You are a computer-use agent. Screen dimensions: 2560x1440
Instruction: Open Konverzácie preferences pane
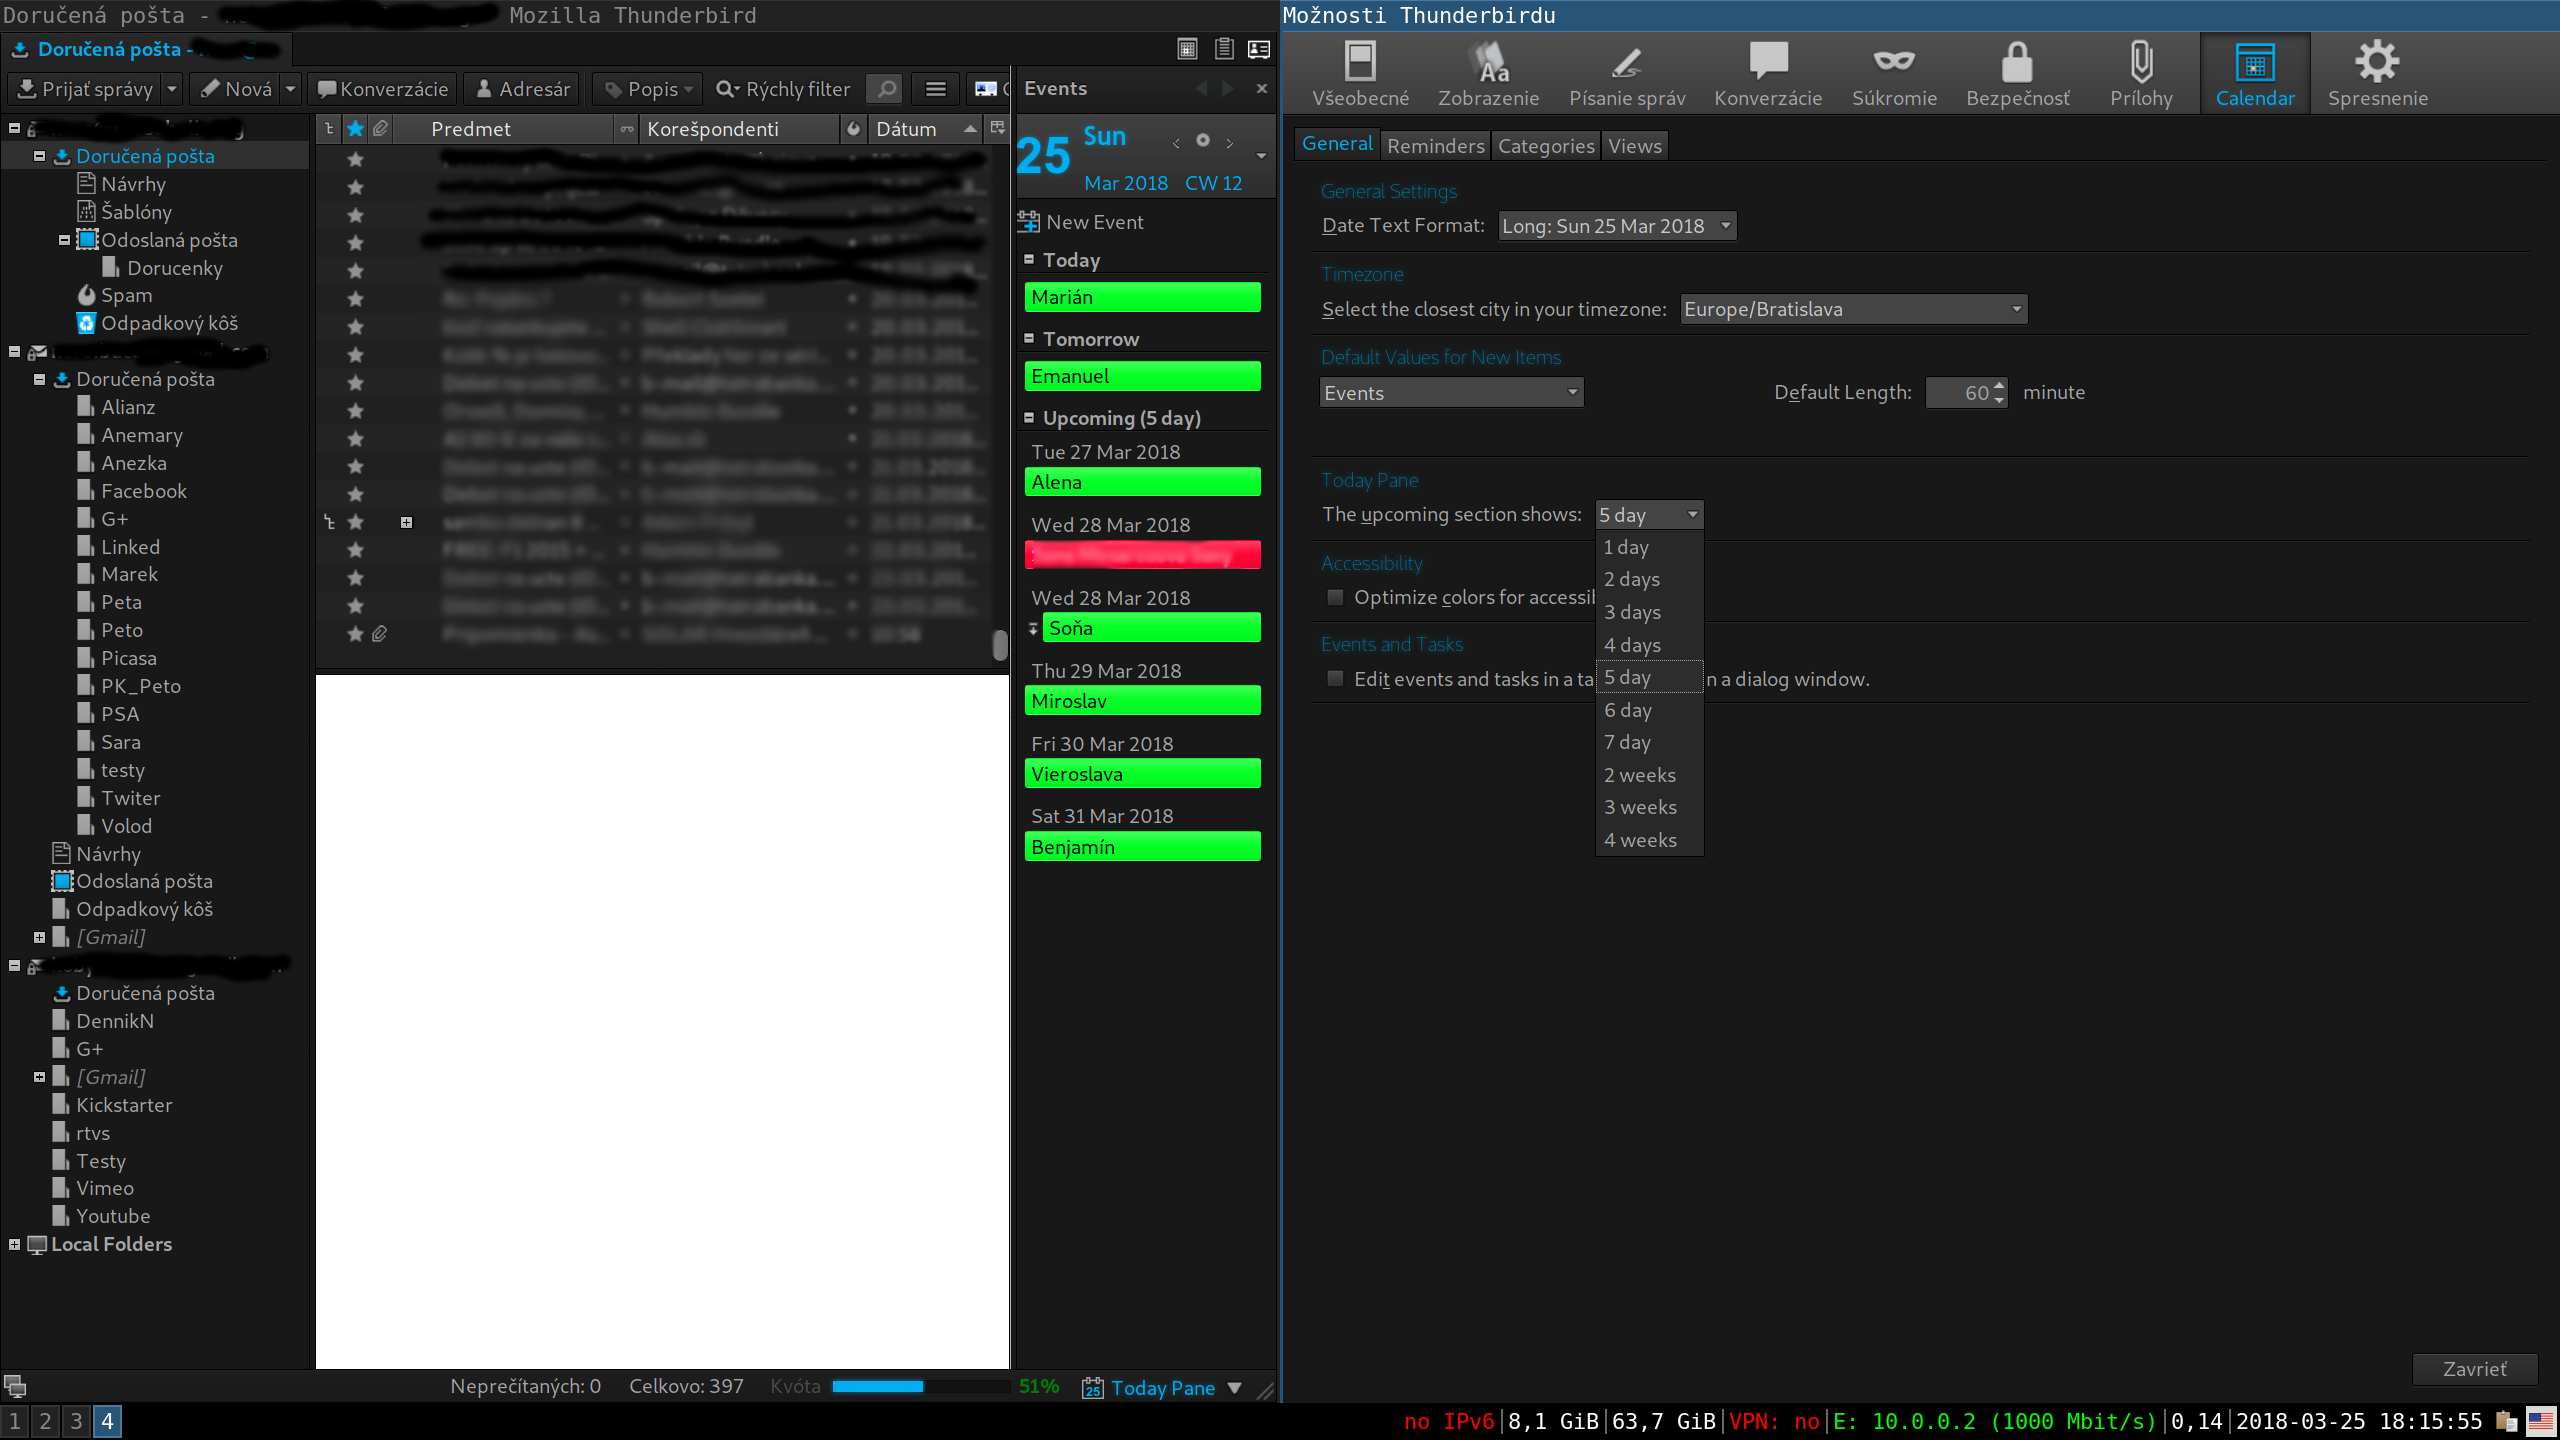(x=1767, y=74)
